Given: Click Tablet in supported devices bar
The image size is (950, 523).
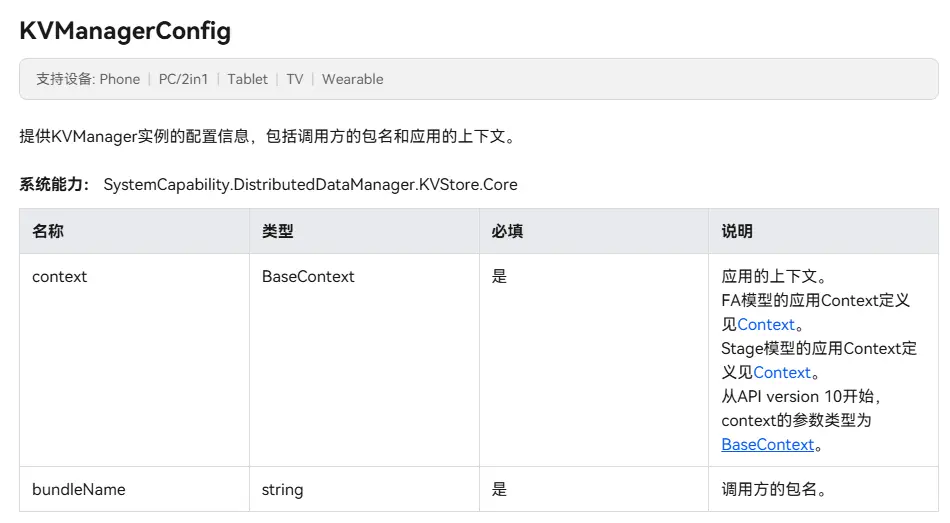Looking at the screenshot, I should 247,79.
